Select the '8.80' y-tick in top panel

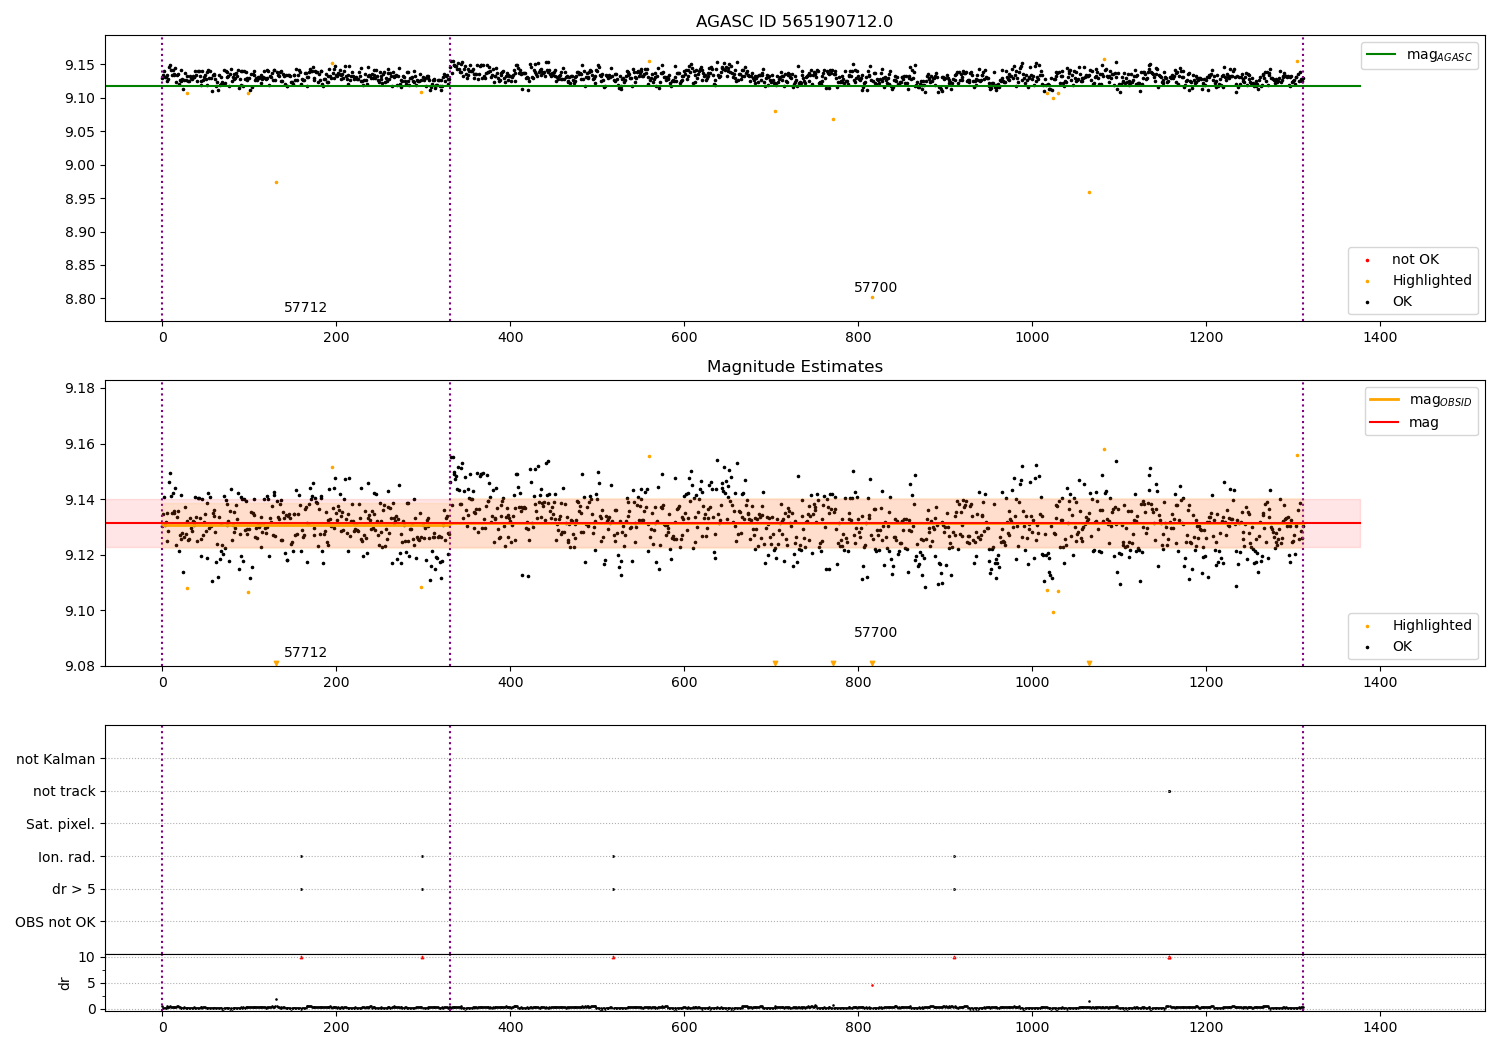click(80, 299)
